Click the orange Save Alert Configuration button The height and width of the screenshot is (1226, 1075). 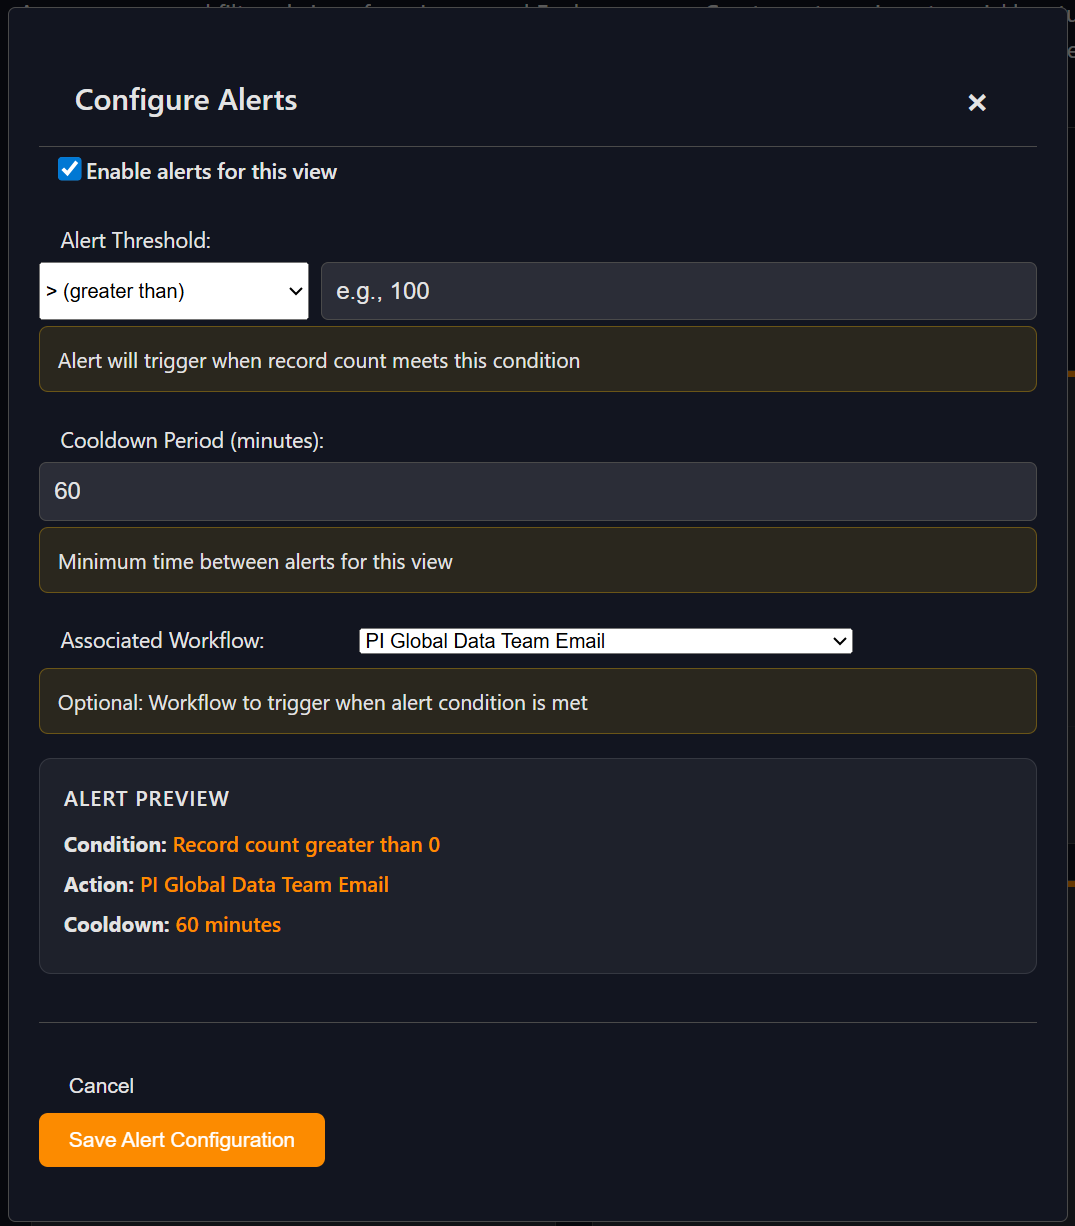pyautogui.click(x=181, y=1139)
